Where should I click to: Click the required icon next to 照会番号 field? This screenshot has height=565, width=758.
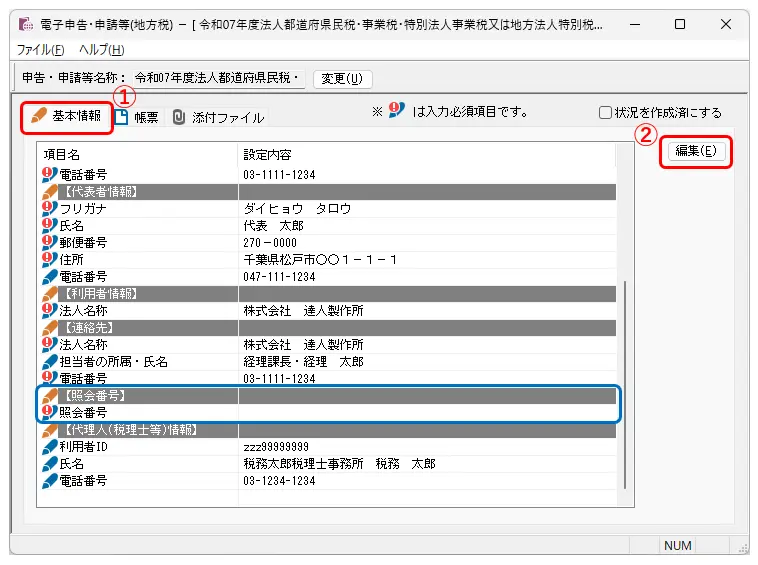point(50,413)
